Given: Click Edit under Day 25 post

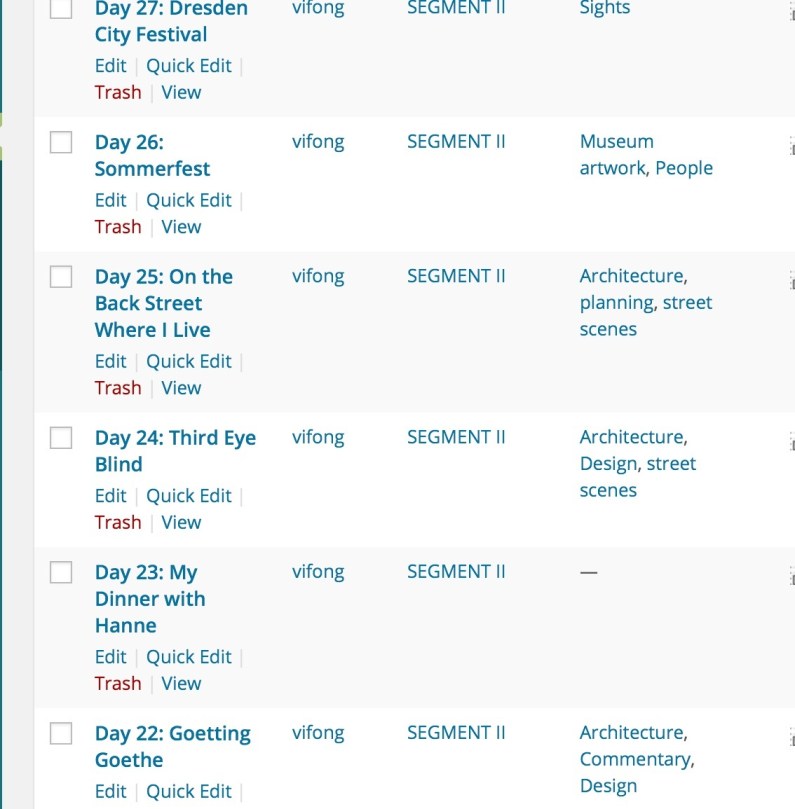Looking at the screenshot, I should 110,362.
